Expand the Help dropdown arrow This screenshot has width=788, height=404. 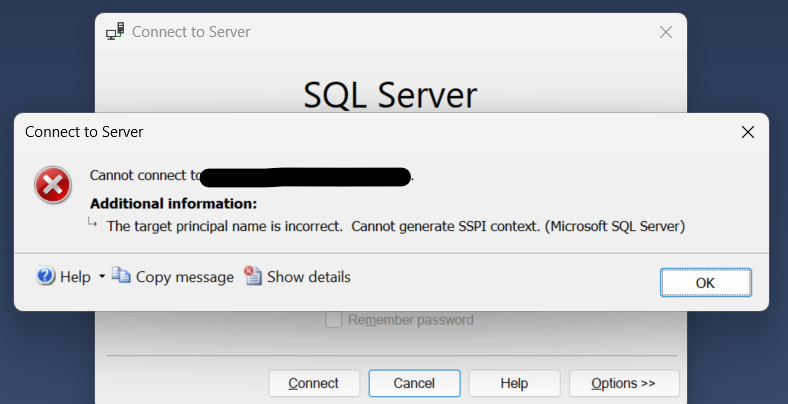tap(102, 276)
